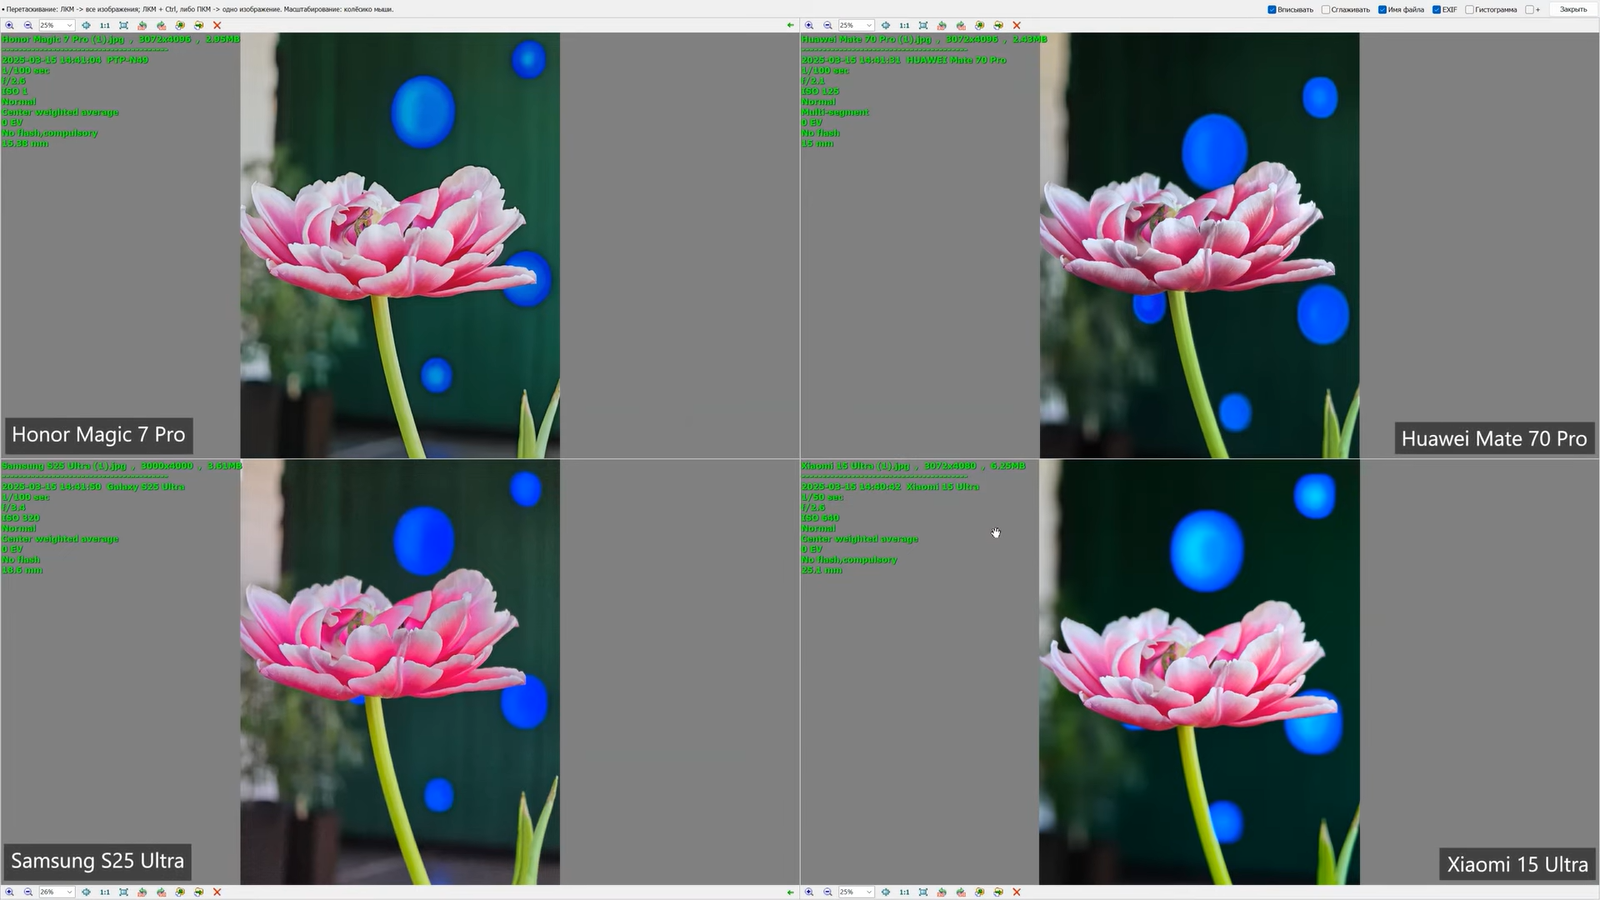Fit the Huawei Mate 70 Pro image to its window
Image resolution: width=1600 pixels, height=900 pixels.
(x=924, y=25)
